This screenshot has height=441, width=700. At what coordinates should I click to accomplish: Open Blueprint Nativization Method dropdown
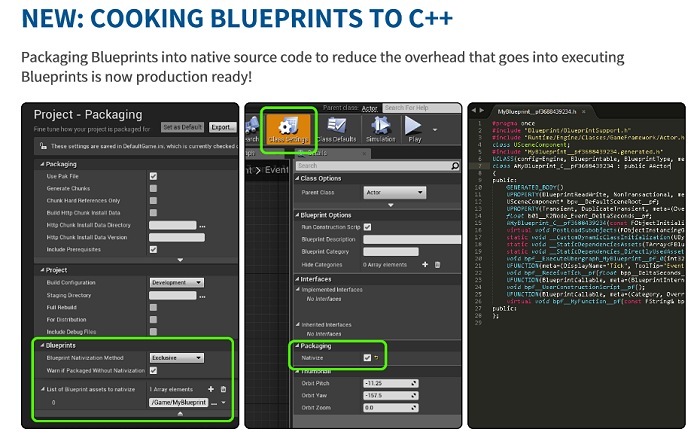pos(177,358)
